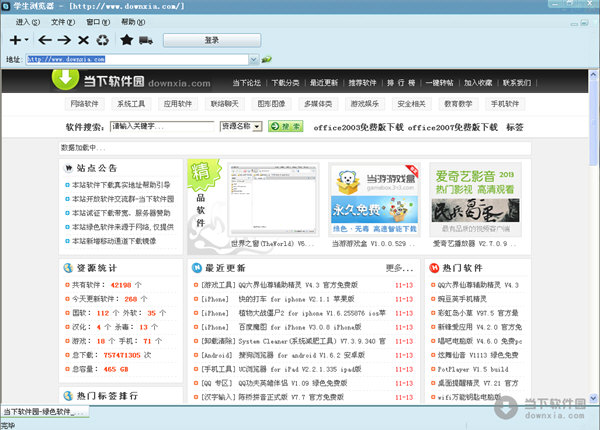Select the 网络软件 category tab

tap(85, 104)
